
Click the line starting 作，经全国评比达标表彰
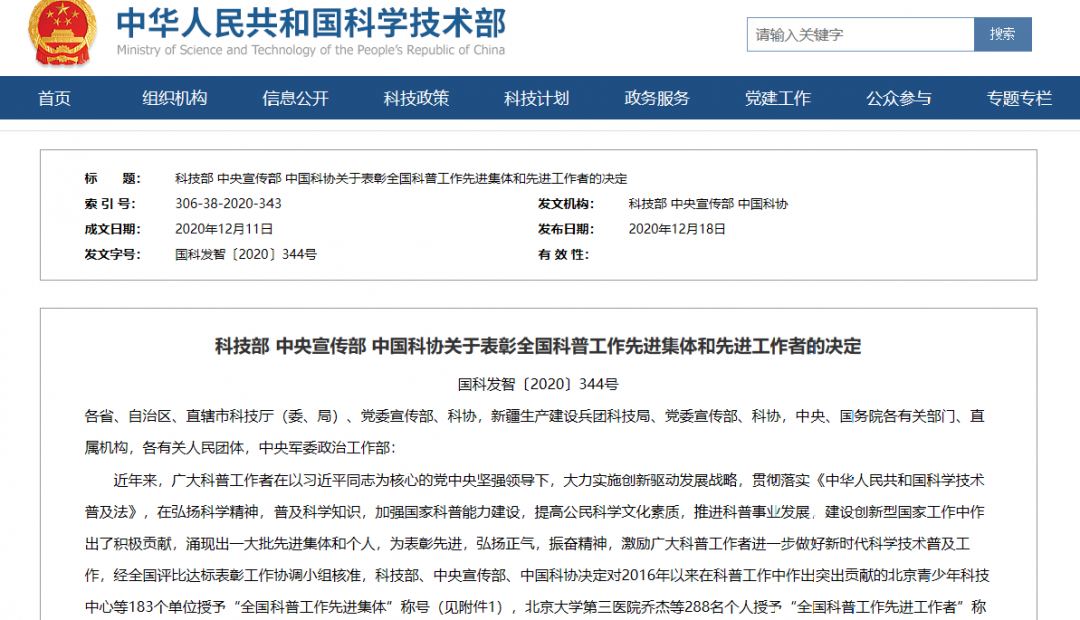(x=537, y=575)
